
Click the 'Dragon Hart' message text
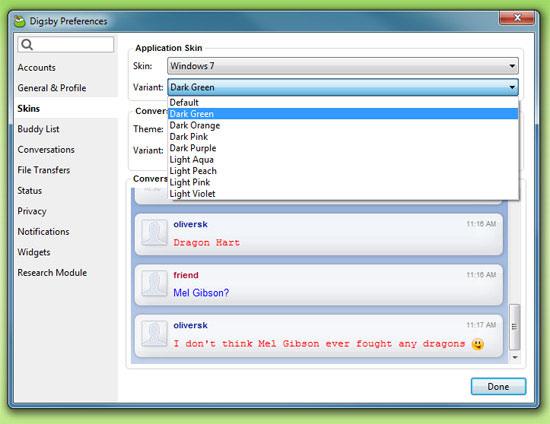click(207, 242)
